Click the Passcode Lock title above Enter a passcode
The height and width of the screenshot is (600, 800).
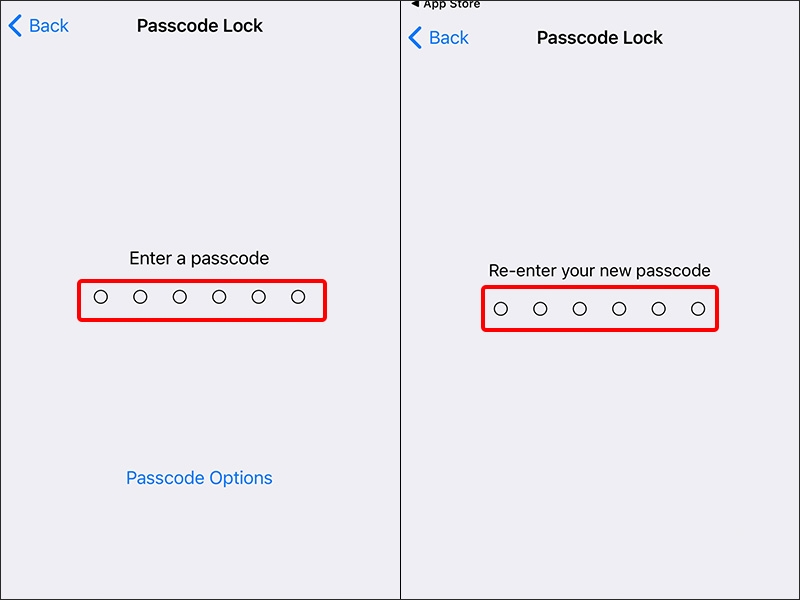200,26
